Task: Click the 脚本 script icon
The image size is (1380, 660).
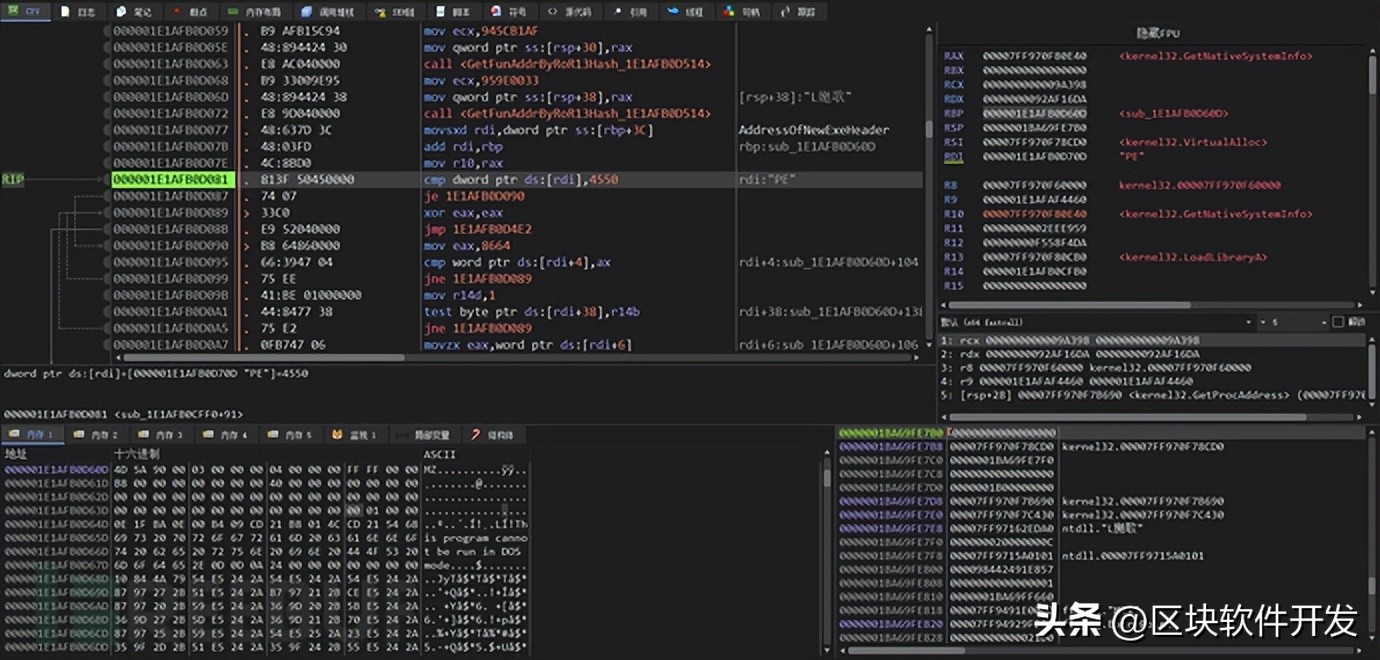Action: [x=441, y=11]
